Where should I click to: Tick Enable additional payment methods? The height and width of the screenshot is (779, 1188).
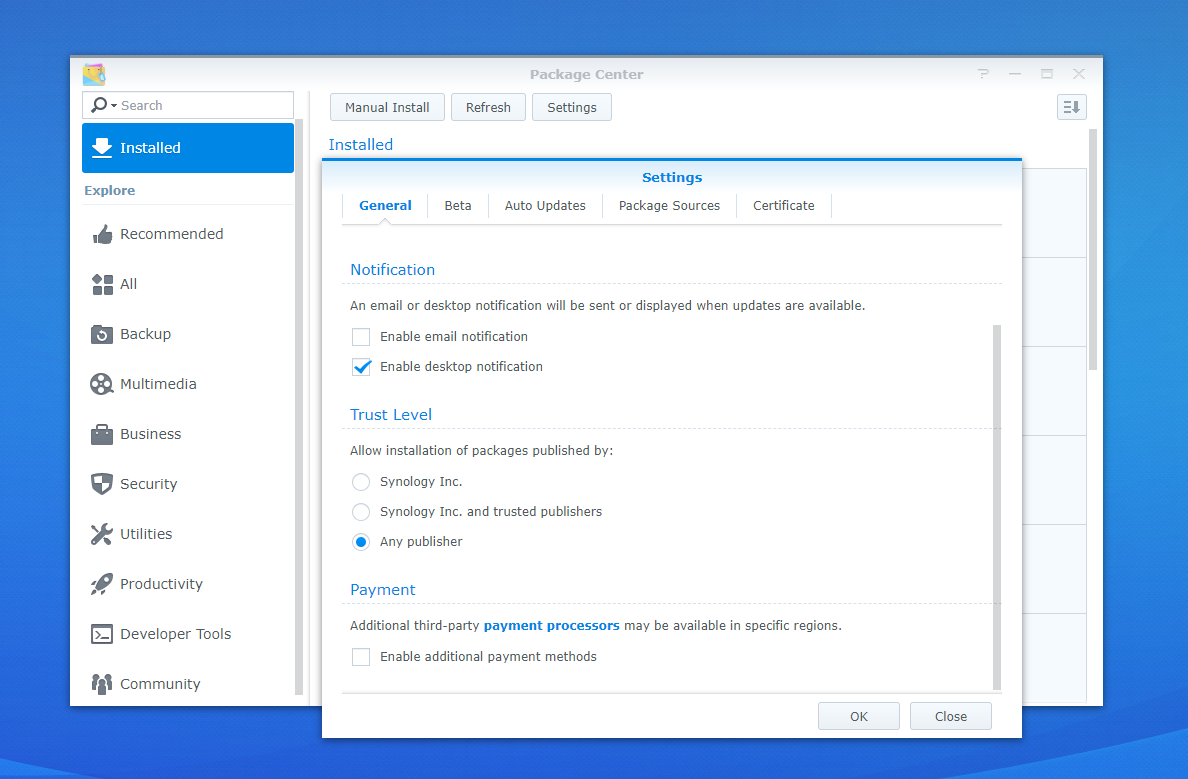point(361,657)
